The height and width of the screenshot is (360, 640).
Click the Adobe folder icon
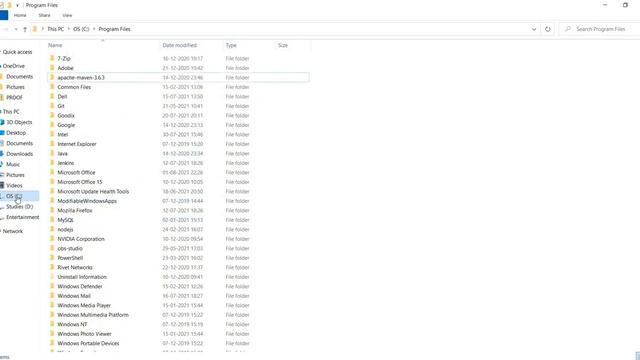pos(52,68)
